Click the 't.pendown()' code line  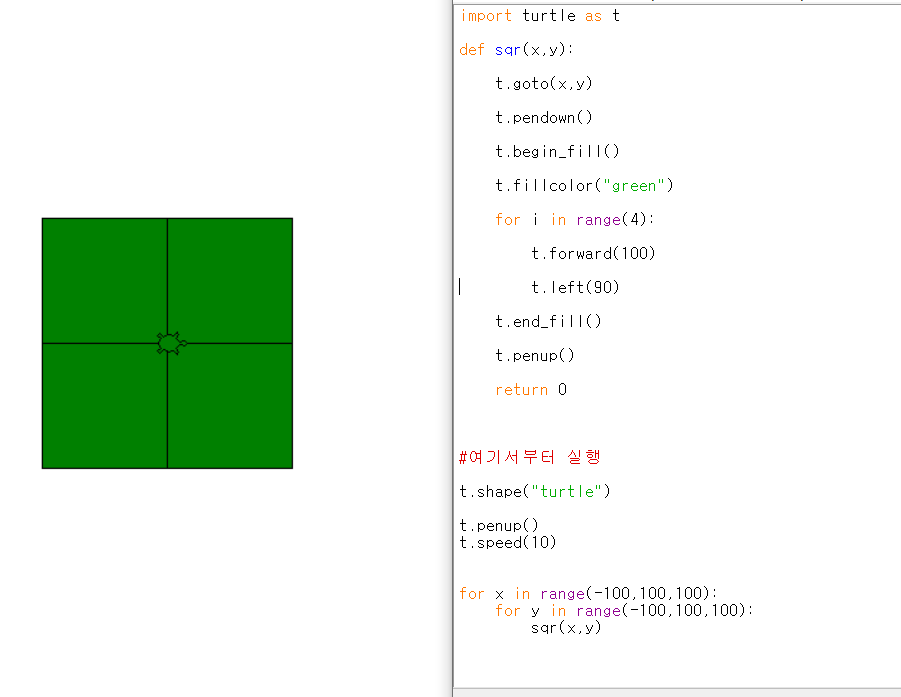[544, 118]
